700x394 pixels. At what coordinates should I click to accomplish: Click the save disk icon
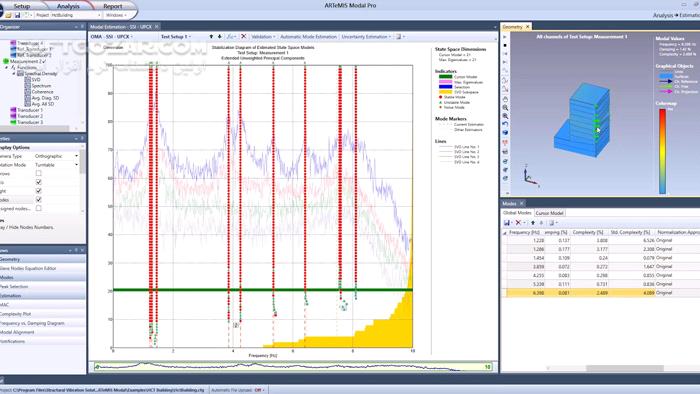[x=17, y=15]
